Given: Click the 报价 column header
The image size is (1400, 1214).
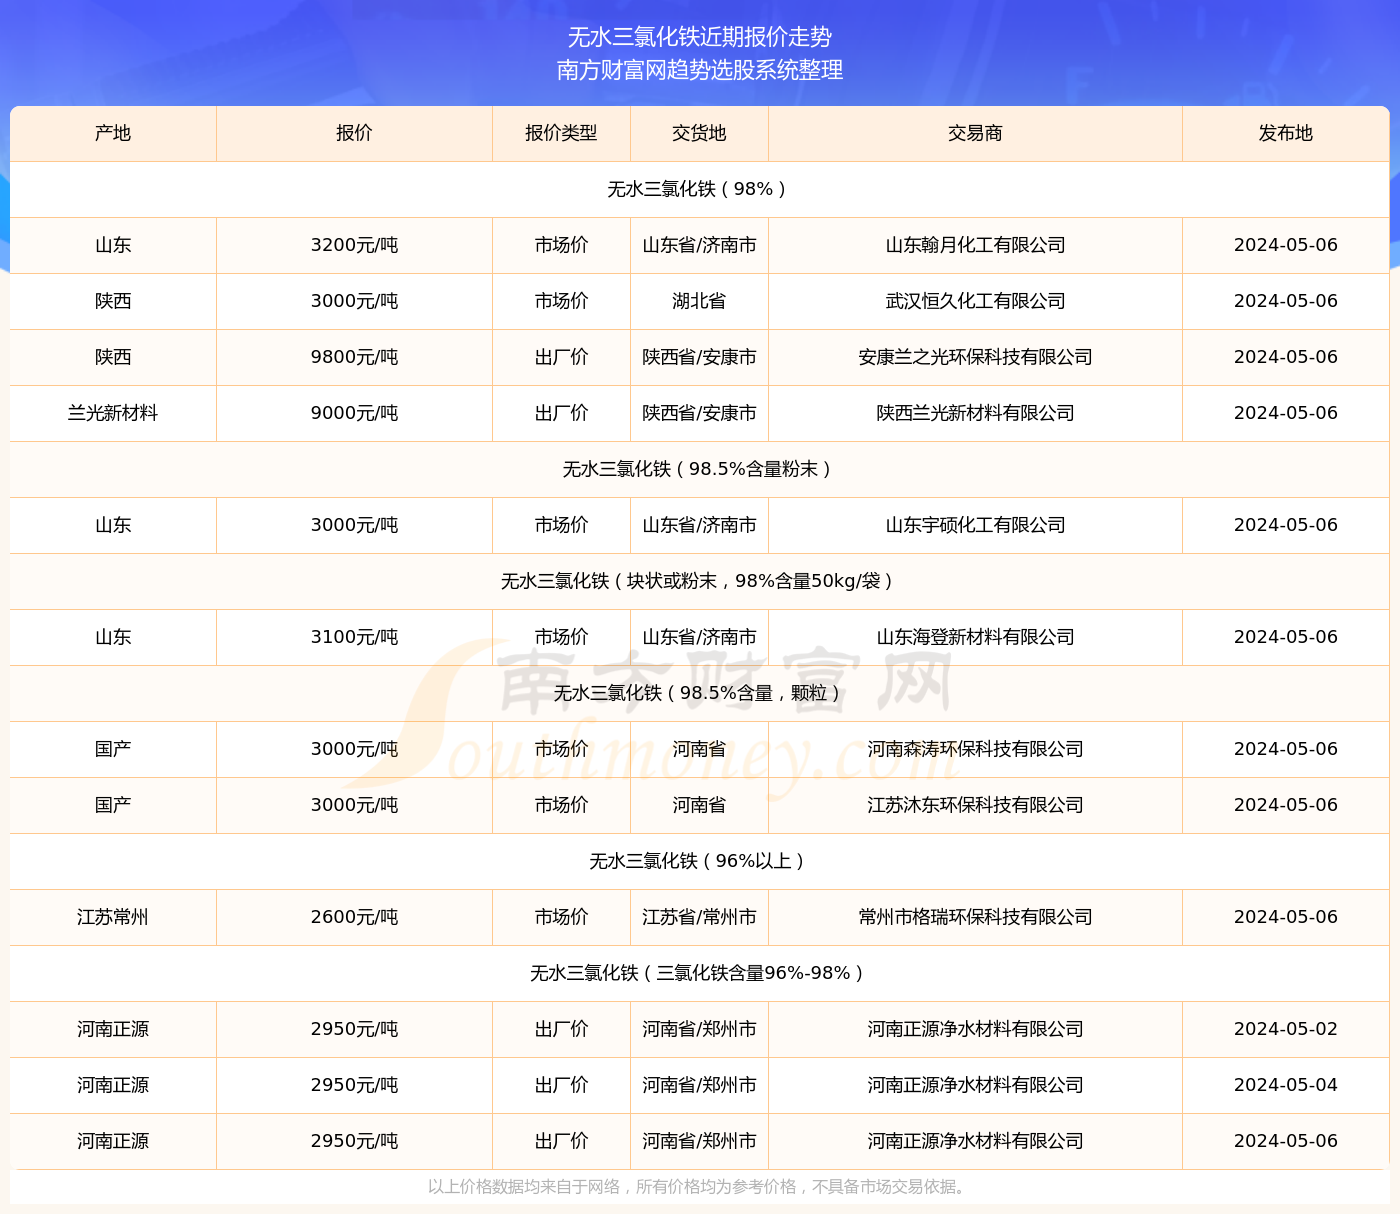Looking at the screenshot, I should [x=354, y=133].
